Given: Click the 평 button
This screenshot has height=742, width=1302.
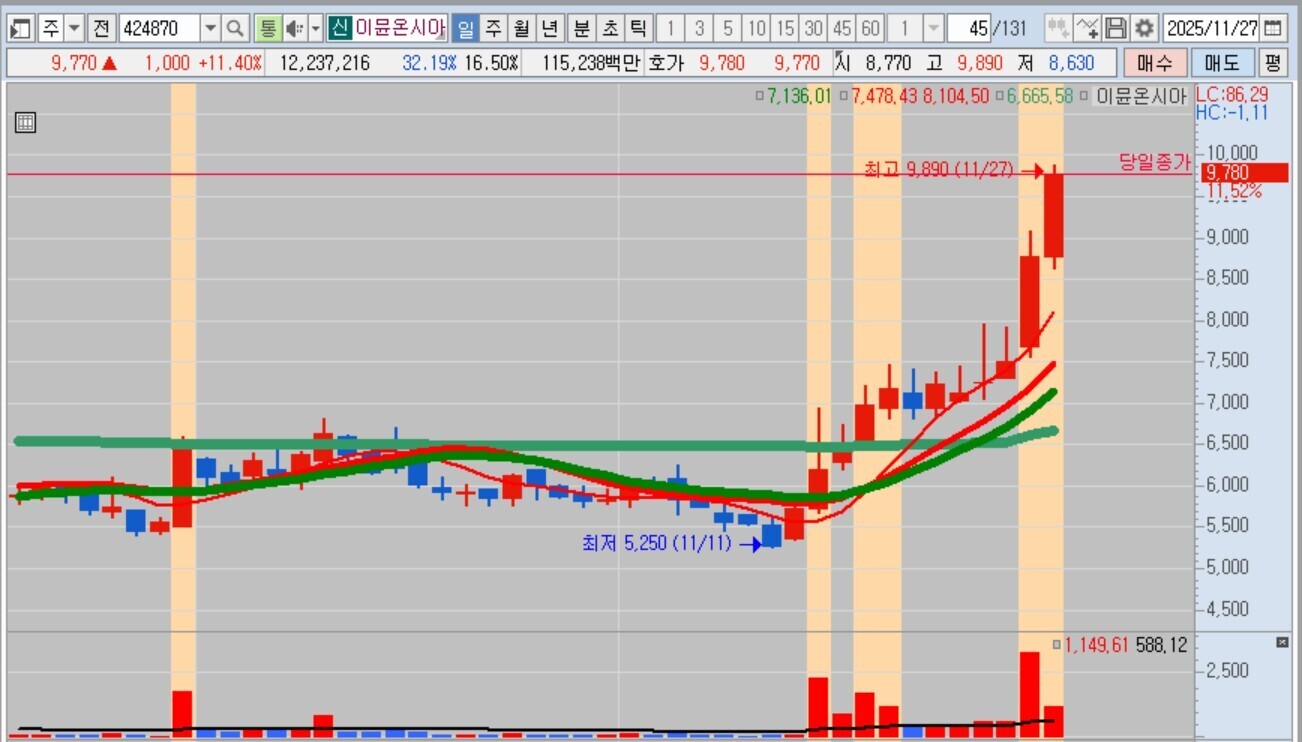Looking at the screenshot, I should pyautogui.click(x=1272, y=63).
